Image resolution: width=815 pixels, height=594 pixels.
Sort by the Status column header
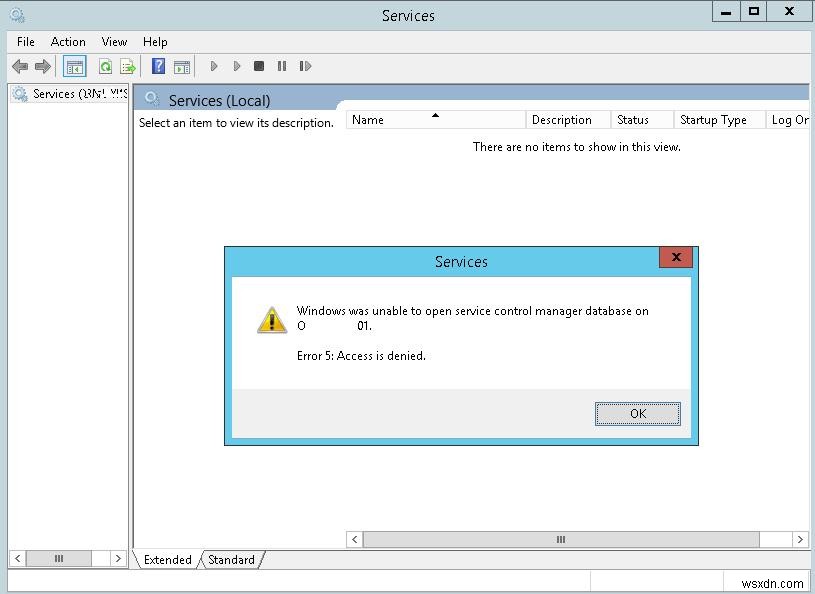coord(642,120)
